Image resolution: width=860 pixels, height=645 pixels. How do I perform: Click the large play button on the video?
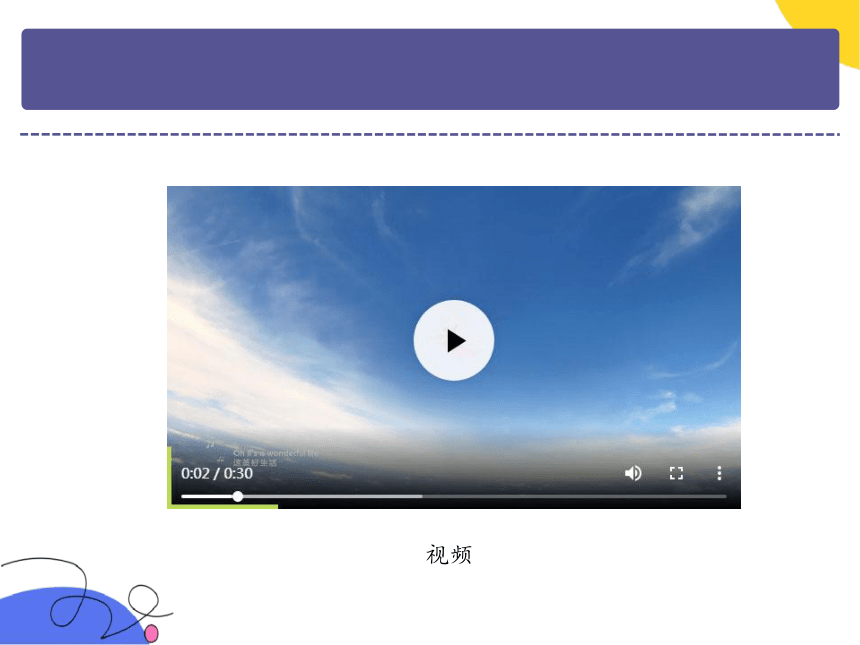tap(454, 340)
